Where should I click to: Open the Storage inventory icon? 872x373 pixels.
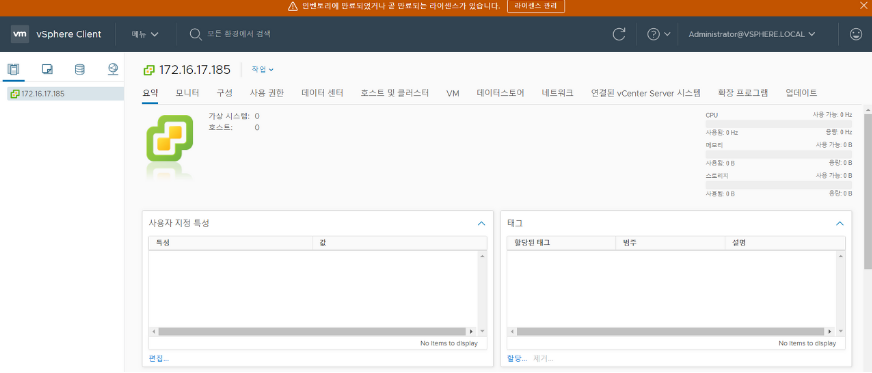pyautogui.click(x=80, y=69)
